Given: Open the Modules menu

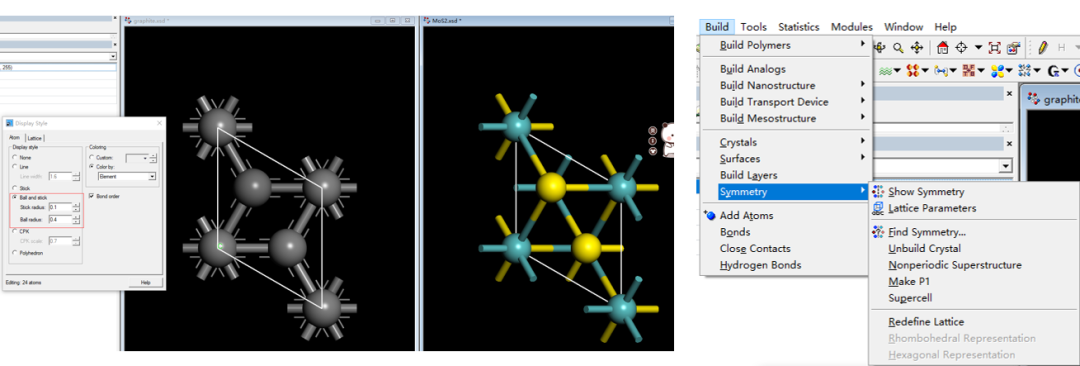Looking at the screenshot, I should [x=851, y=27].
